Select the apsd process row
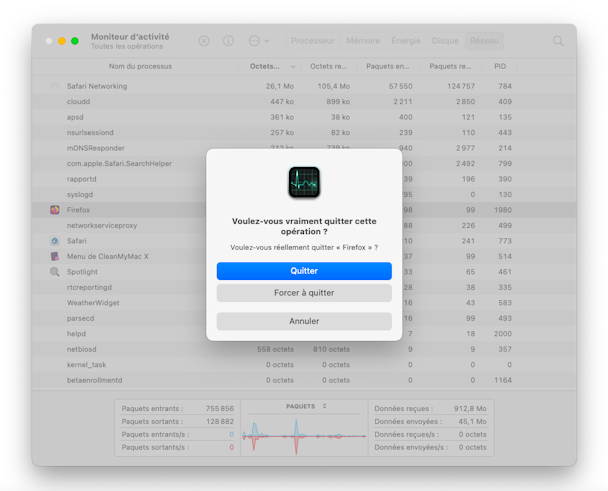This screenshot has height=491, width=608. pyautogui.click(x=304, y=117)
